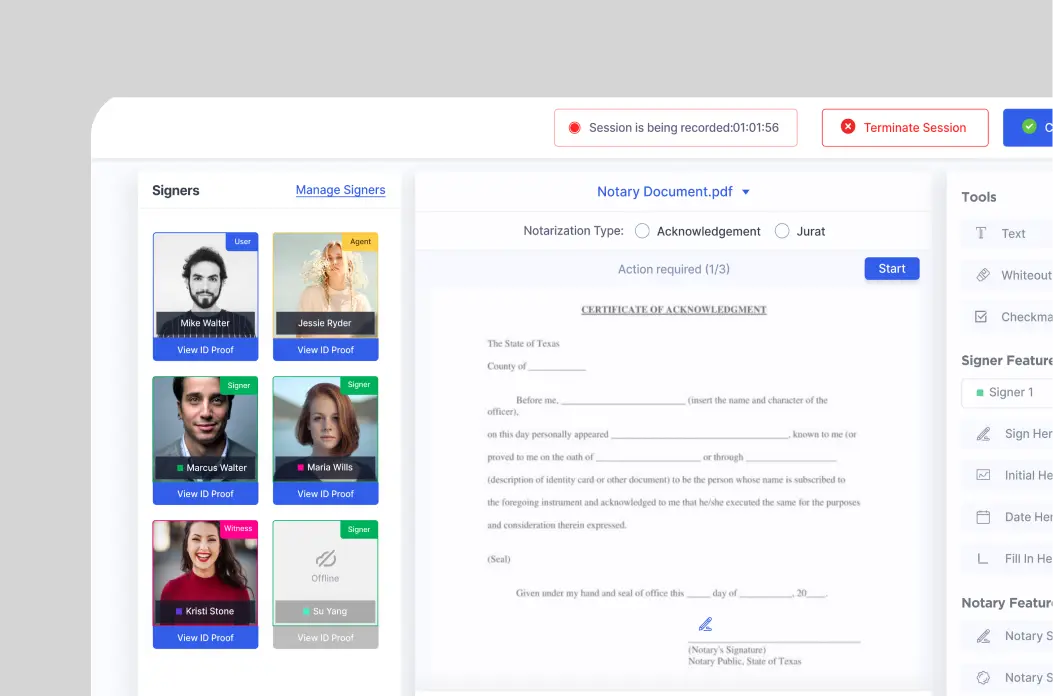This screenshot has width=1053, height=696.
Task: Click the Start button
Action: point(891,269)
